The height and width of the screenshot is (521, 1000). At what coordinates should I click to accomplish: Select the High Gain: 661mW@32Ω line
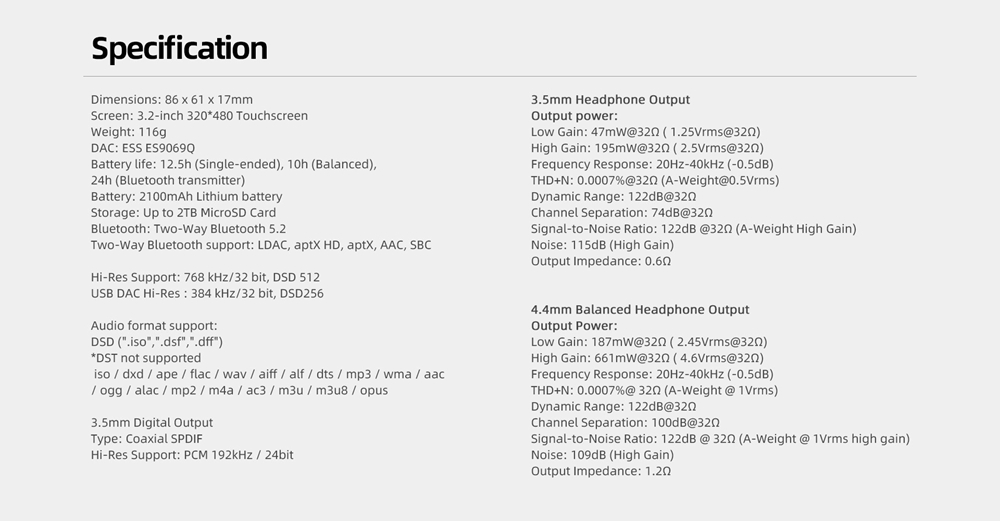click(x=648, y=358)
